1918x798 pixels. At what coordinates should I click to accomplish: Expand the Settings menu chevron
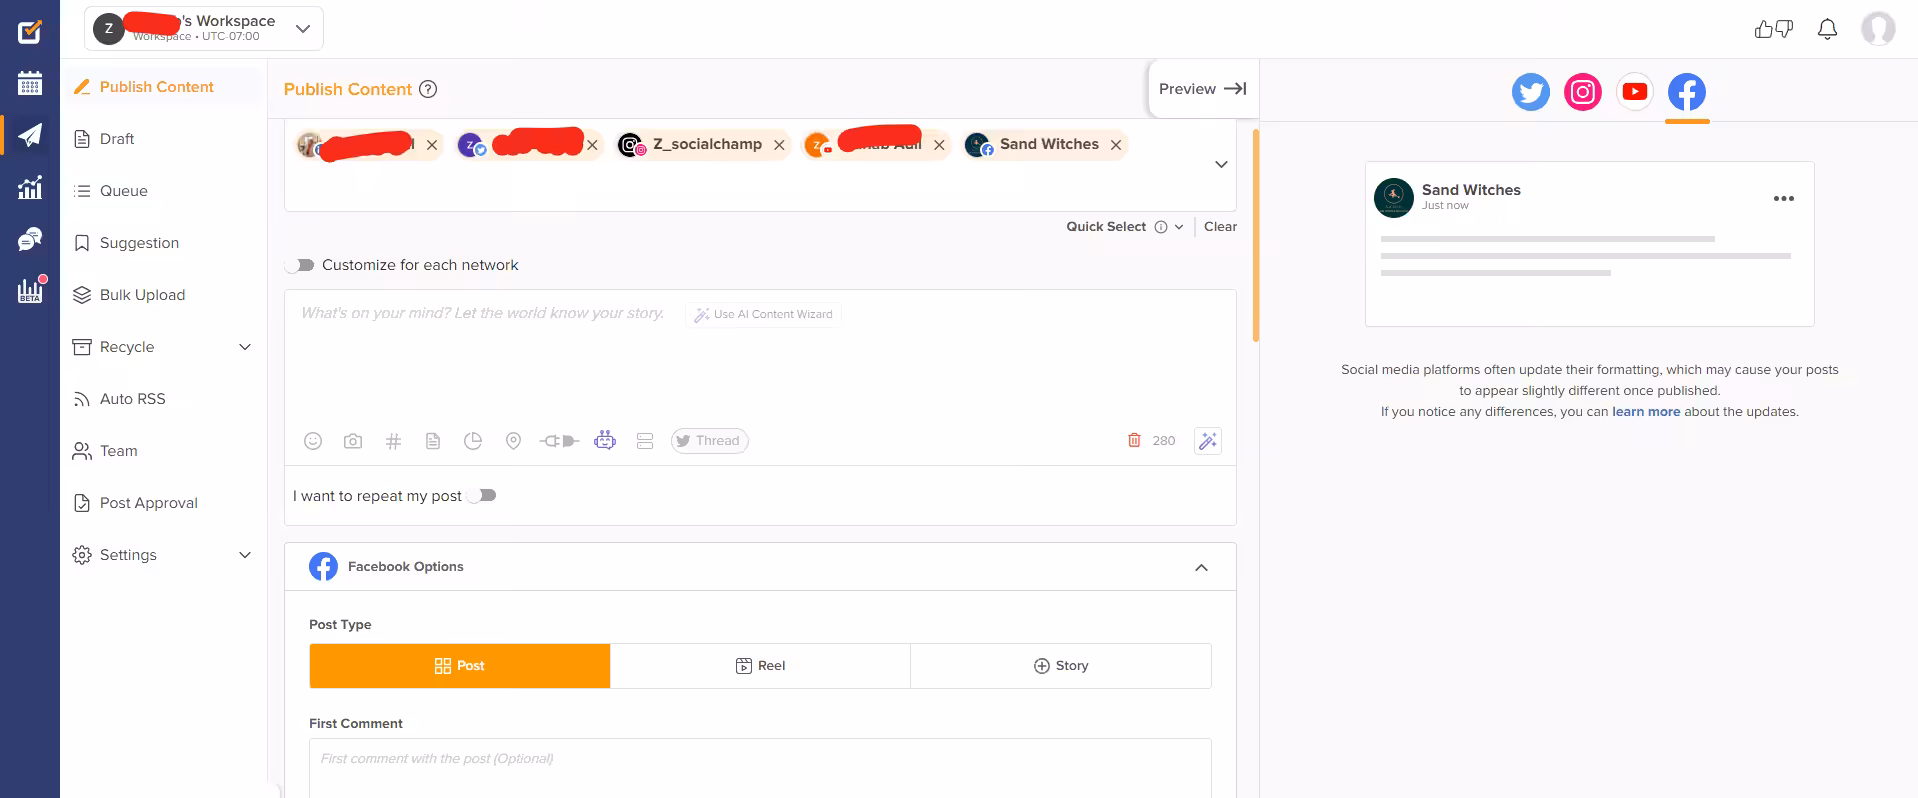(x=245, y=555)
